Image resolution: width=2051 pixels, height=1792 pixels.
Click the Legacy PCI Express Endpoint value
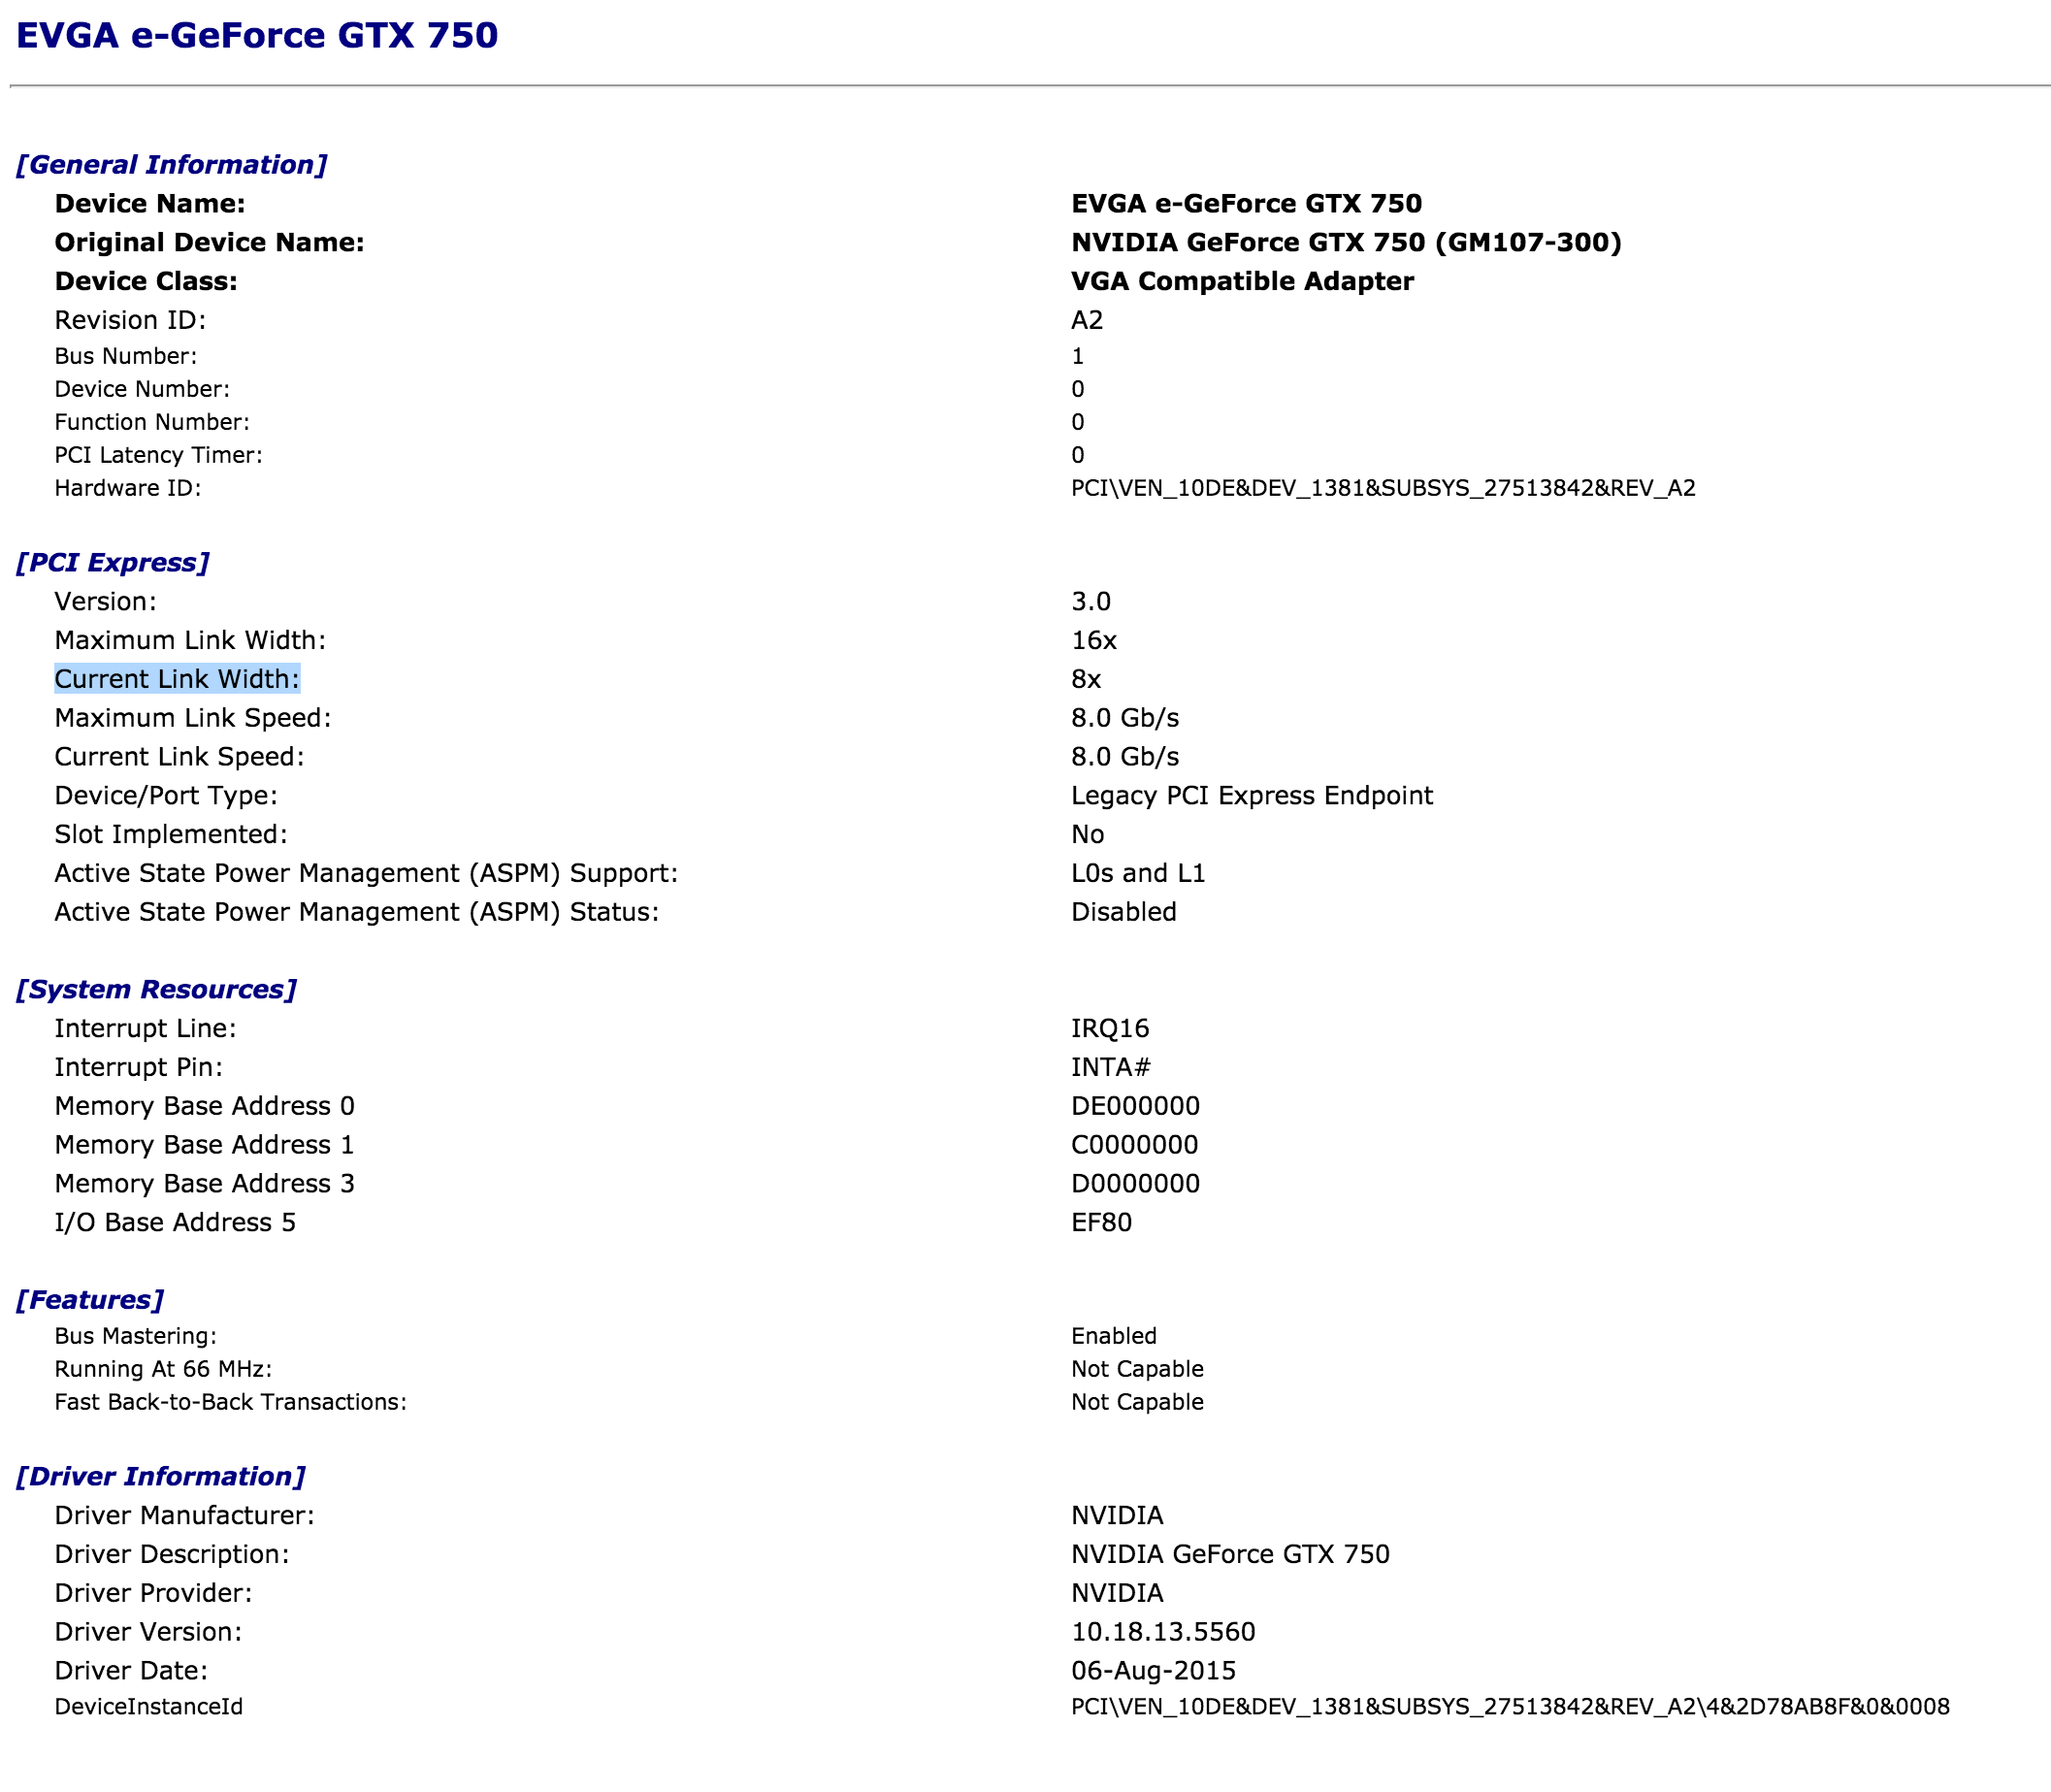click(1252, 796)
